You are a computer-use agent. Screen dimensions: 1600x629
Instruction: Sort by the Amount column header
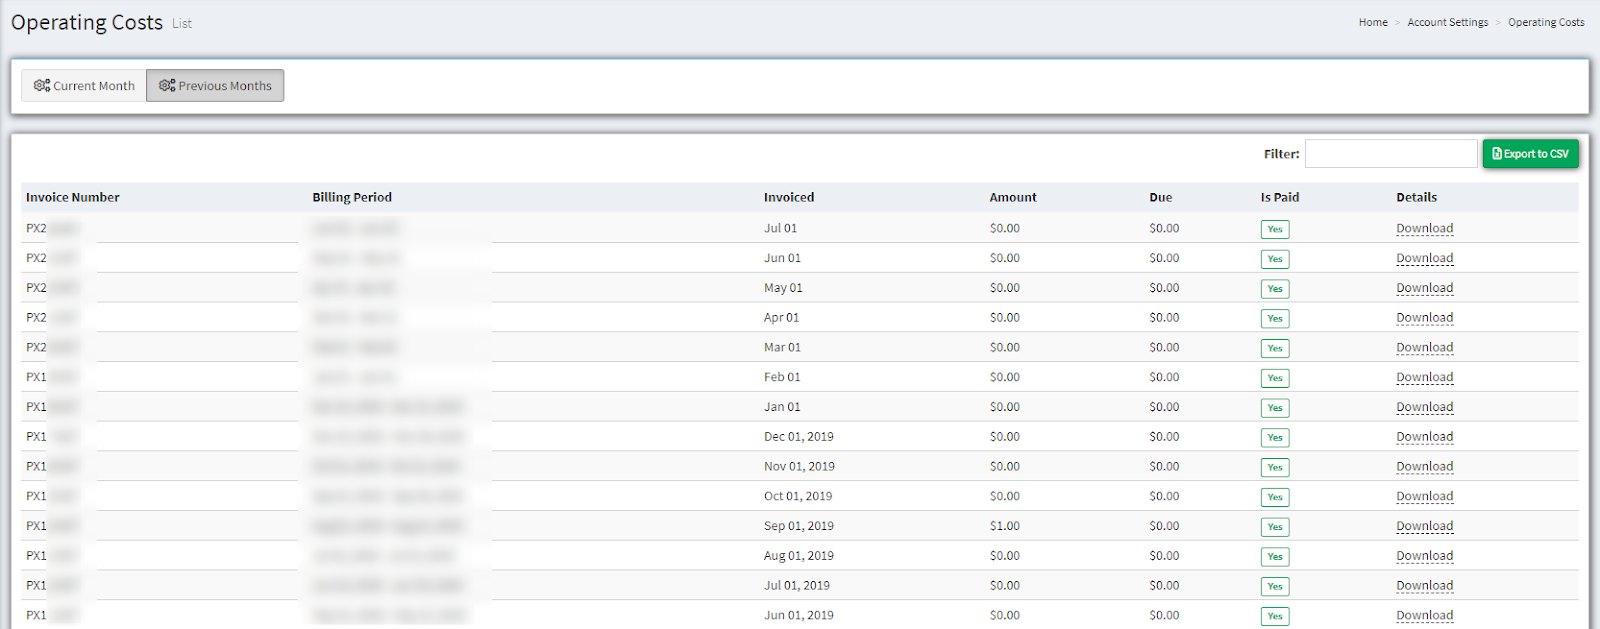coord(1013,197)
